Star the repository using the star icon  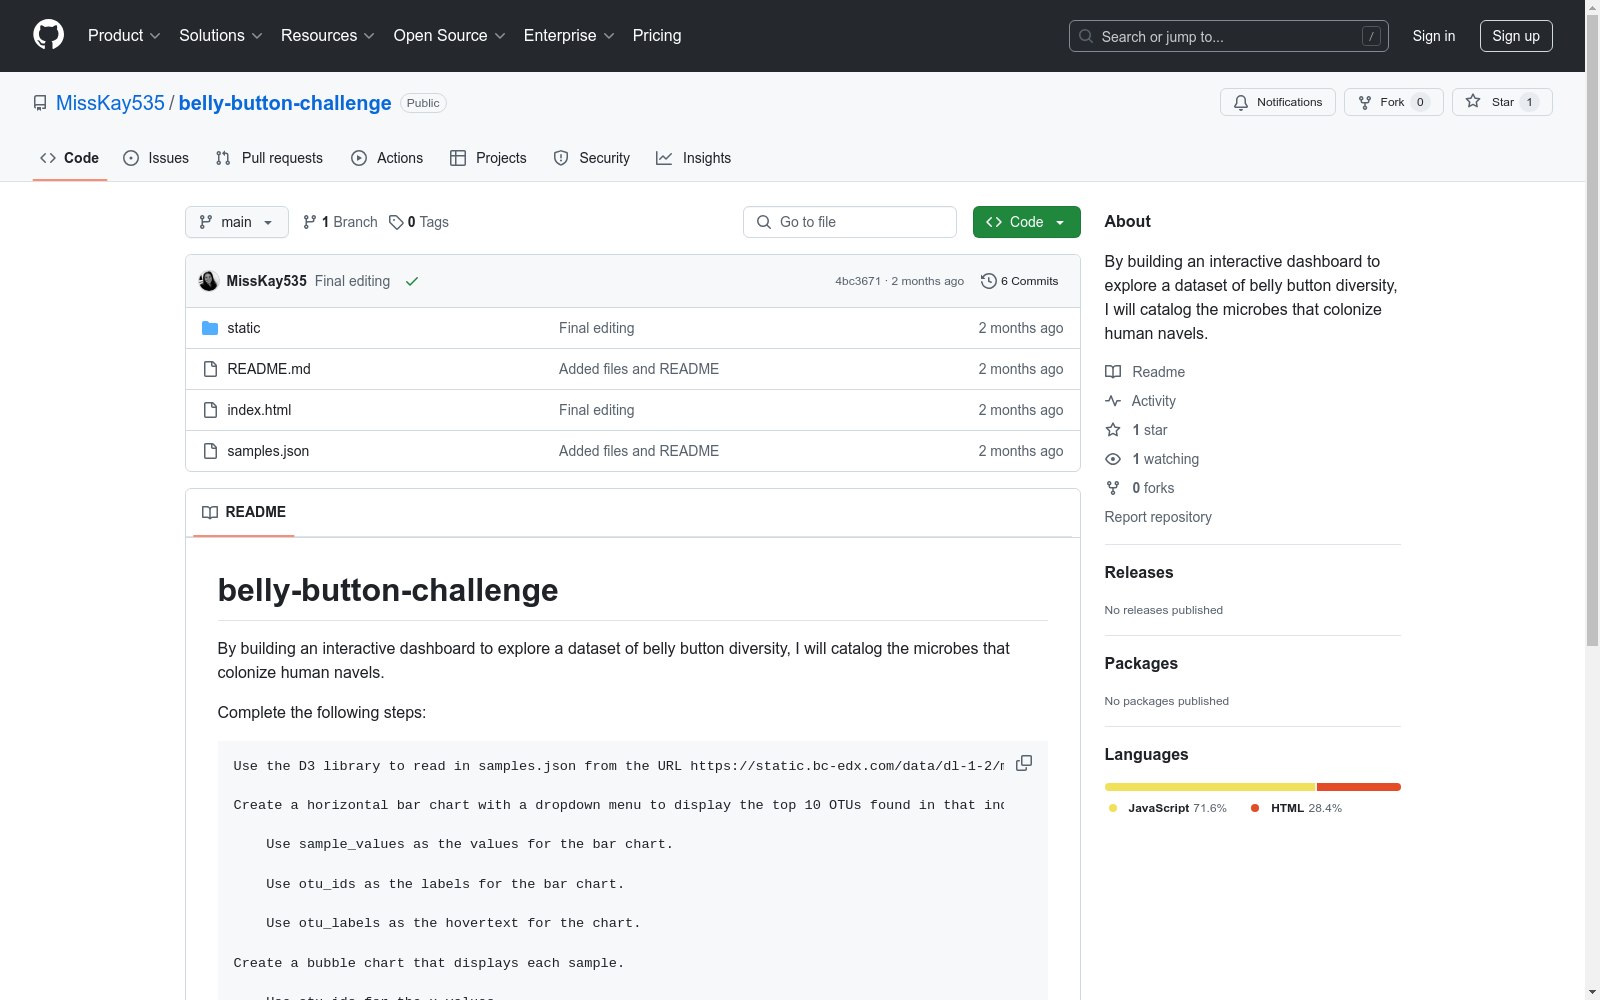[x=1473, y=101]
